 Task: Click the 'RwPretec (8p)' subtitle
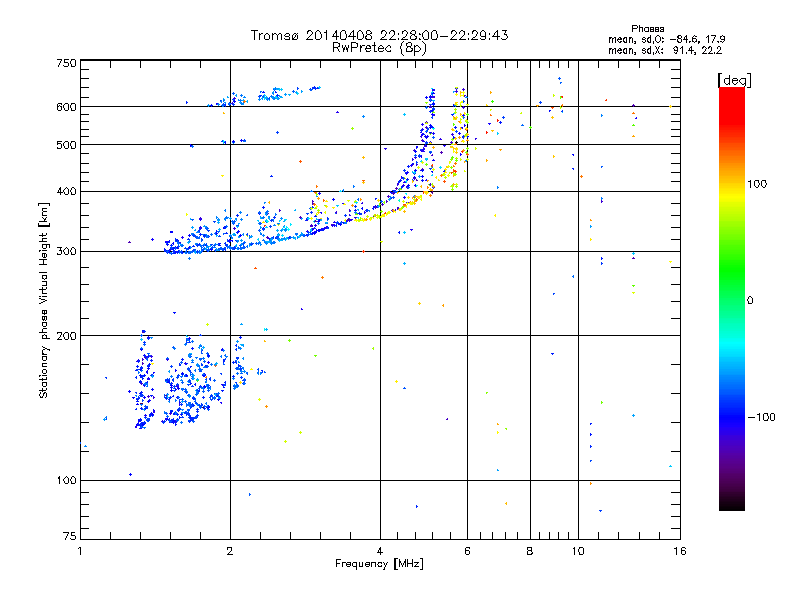(x=379, y=48)
